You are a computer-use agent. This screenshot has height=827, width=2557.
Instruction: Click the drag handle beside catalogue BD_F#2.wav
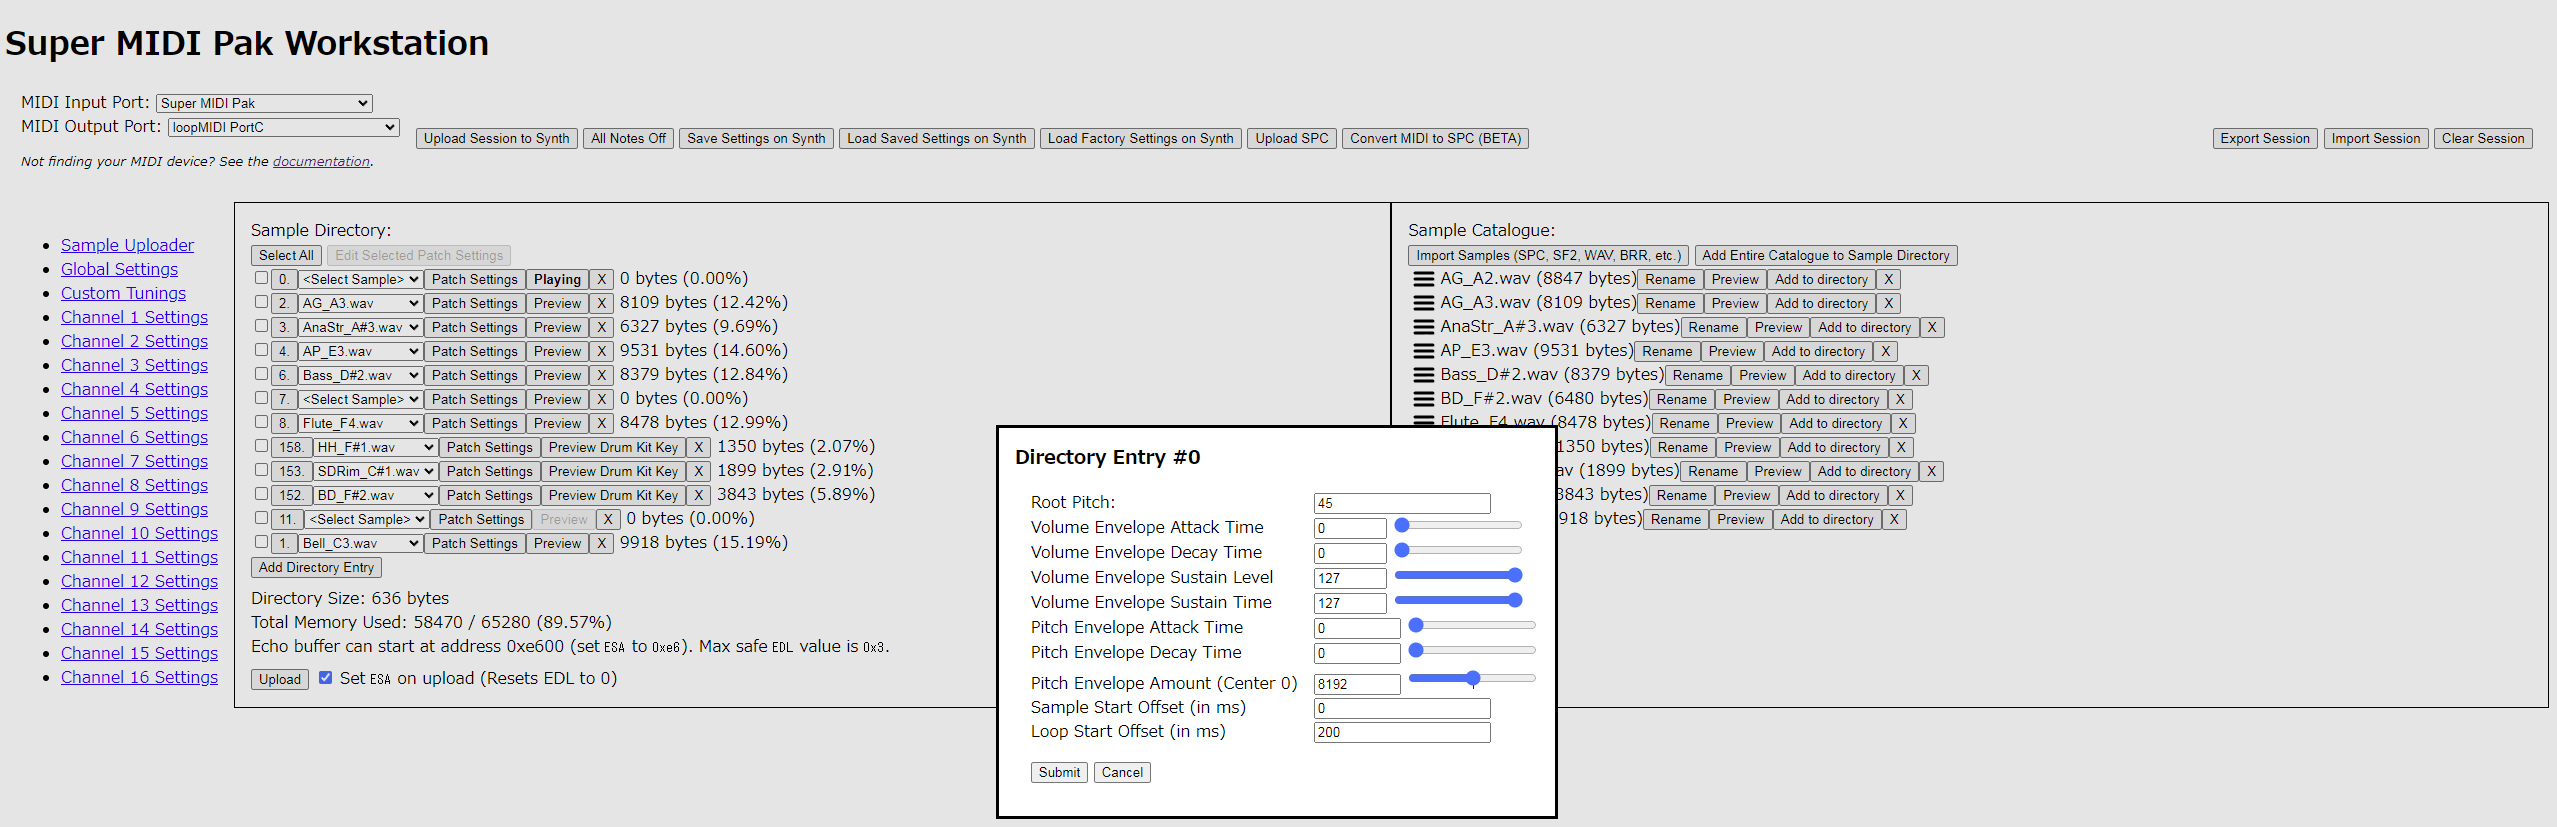point(1423,399)
